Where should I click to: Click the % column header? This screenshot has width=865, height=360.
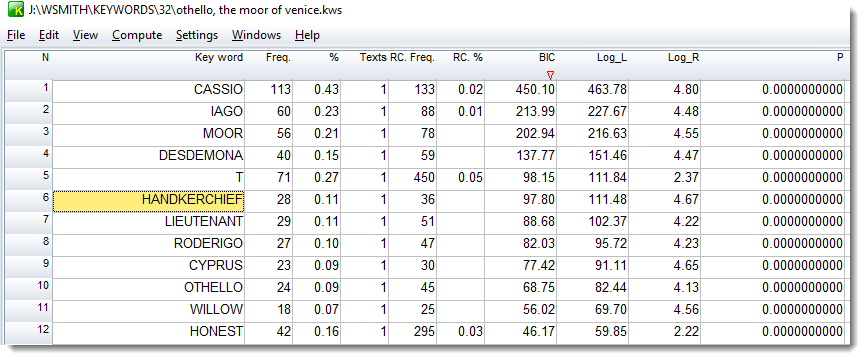tap(334, 57)
